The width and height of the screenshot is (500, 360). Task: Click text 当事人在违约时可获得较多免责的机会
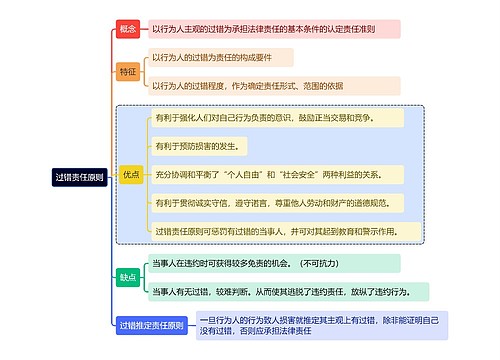pyautogui.click(x=220, y=263)
